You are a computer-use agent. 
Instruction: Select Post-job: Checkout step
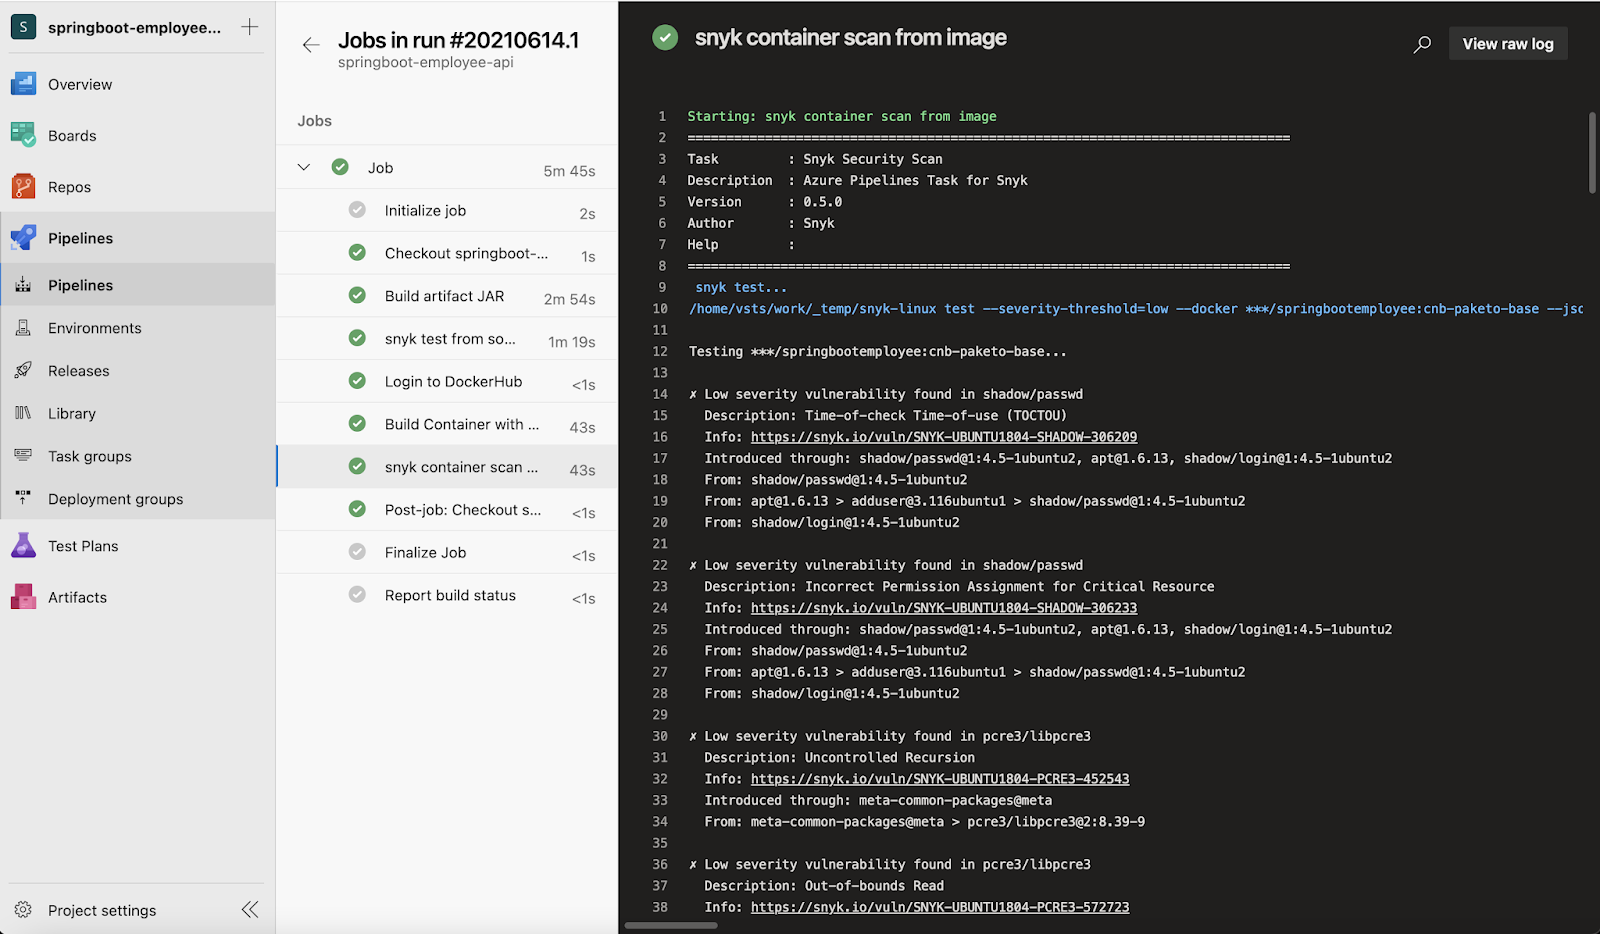point(447,510)
